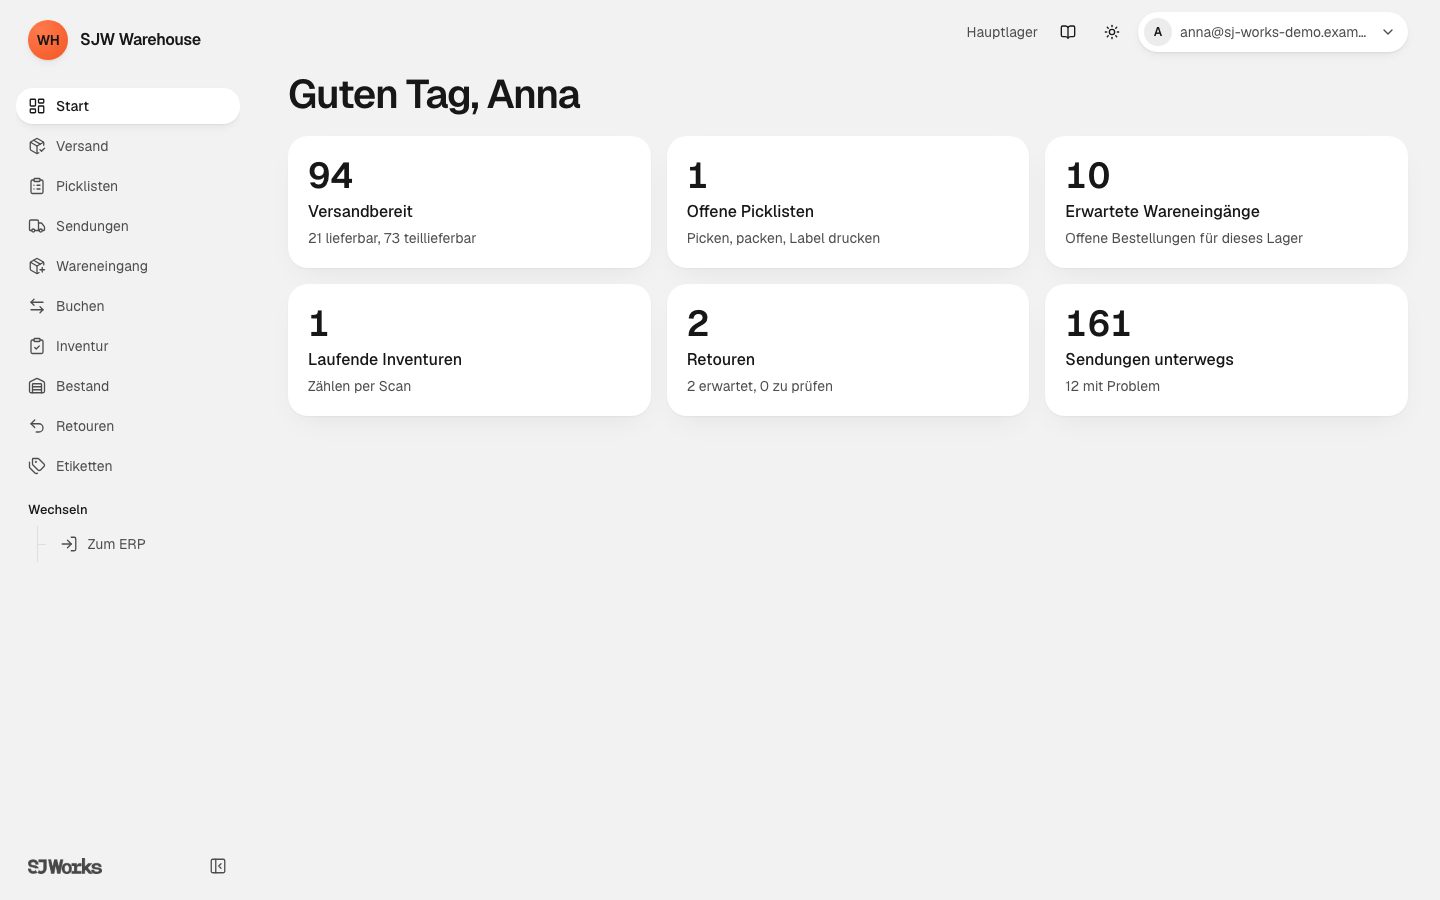Click 'Zählen per Scan' text
Image resolution: width=1440 pixels, height=900 pixels.
click(x=359, y=386)
